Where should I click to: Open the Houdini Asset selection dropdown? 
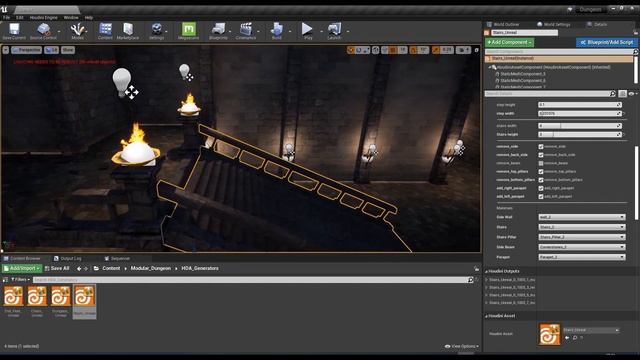[591, 330]
